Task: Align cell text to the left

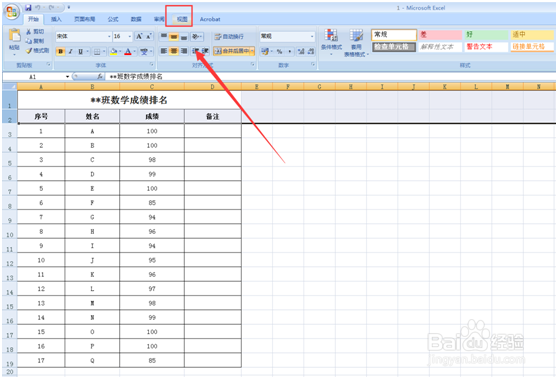Action: [x=164, y=51]
